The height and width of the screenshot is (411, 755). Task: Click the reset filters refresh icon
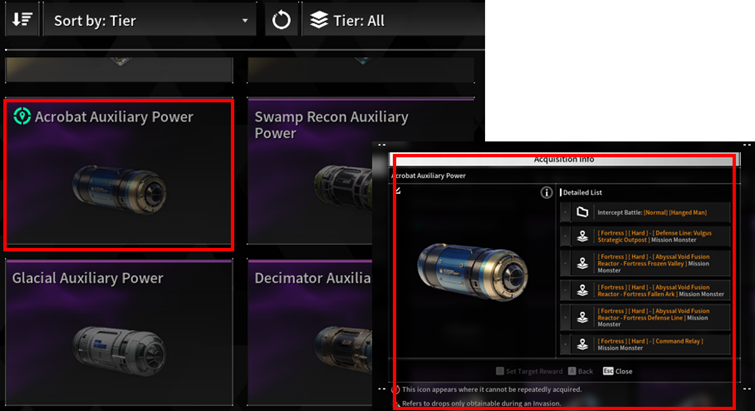point(281,20)
